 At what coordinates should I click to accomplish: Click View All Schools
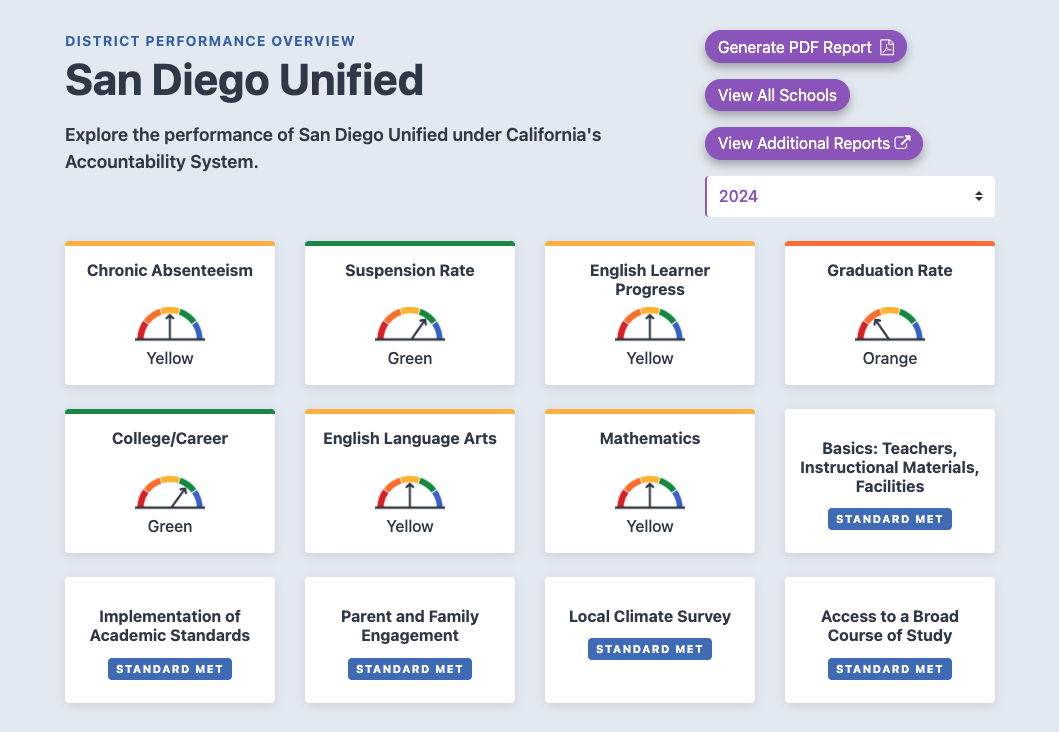[x=777, y=95]
